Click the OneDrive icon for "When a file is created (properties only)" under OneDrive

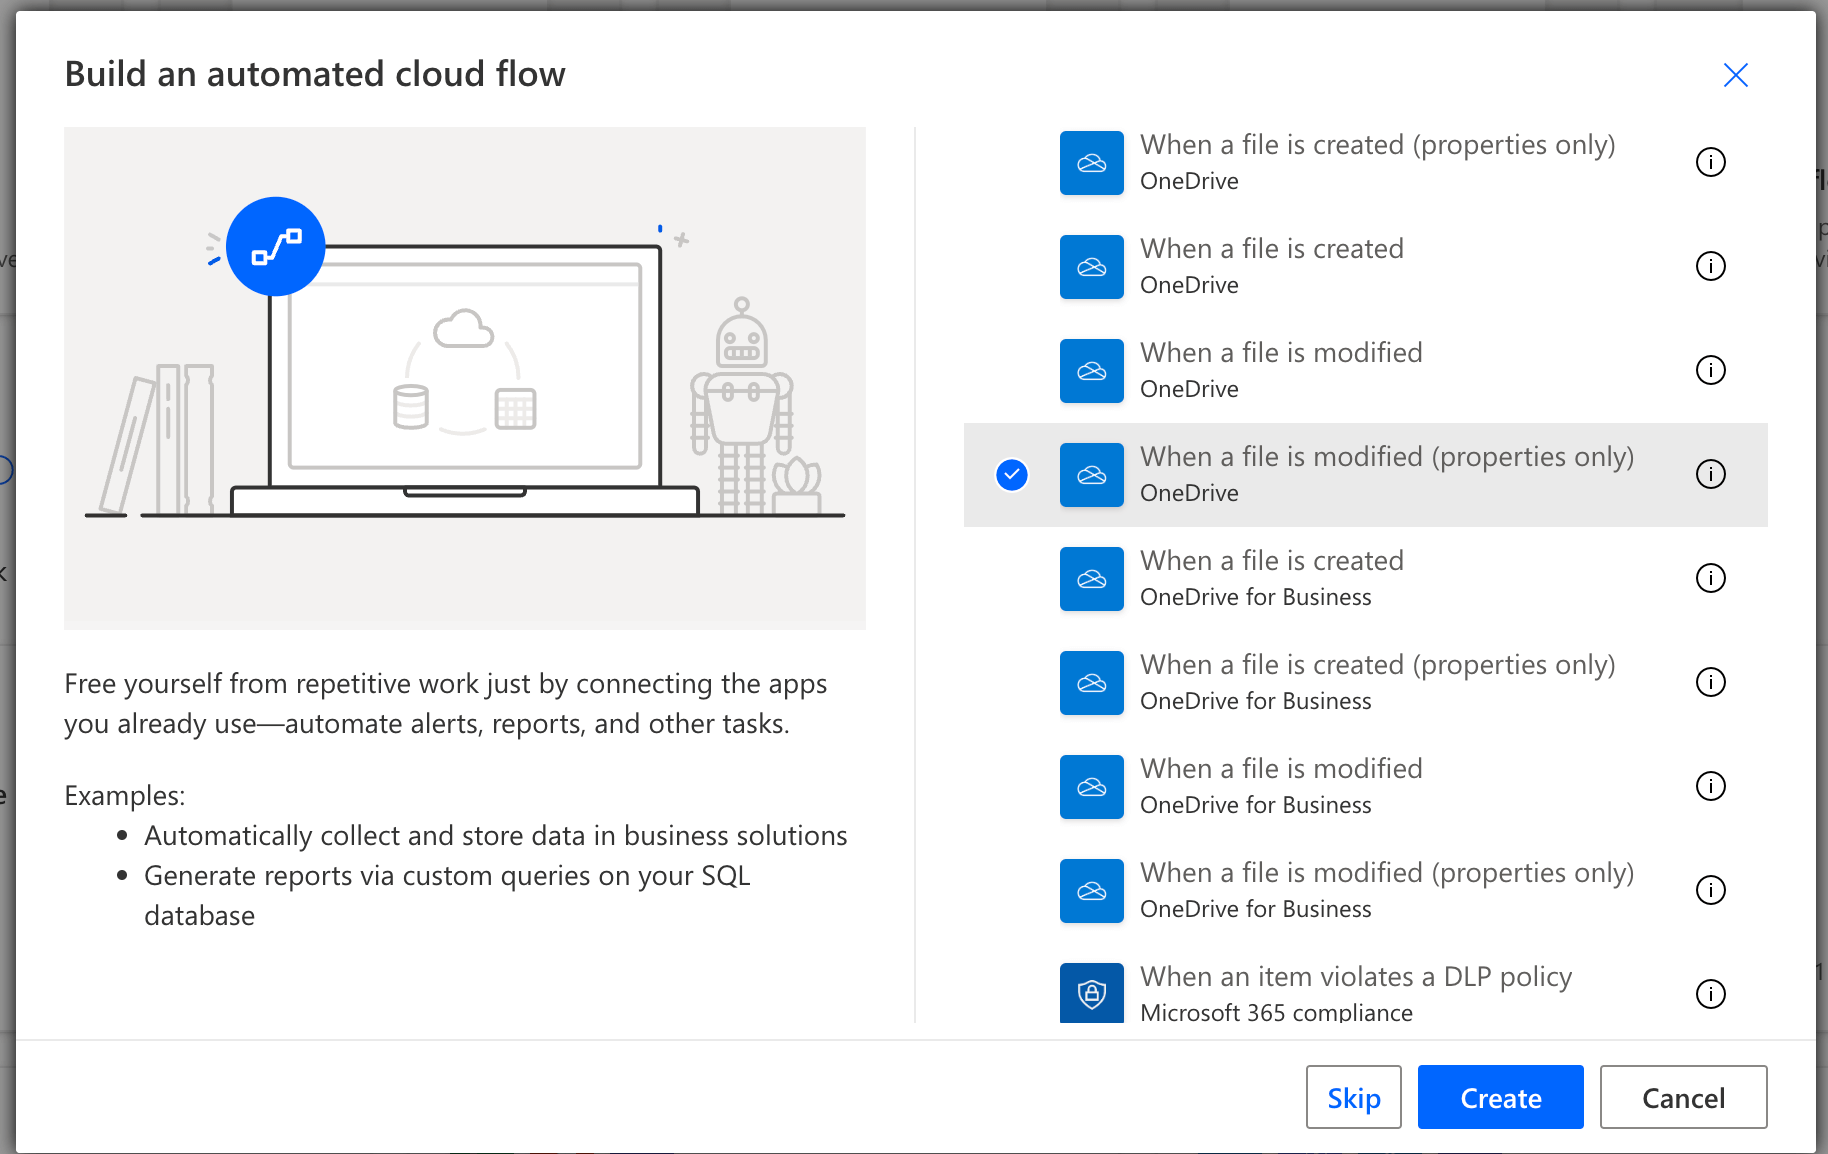click(x=1092, y=163)
